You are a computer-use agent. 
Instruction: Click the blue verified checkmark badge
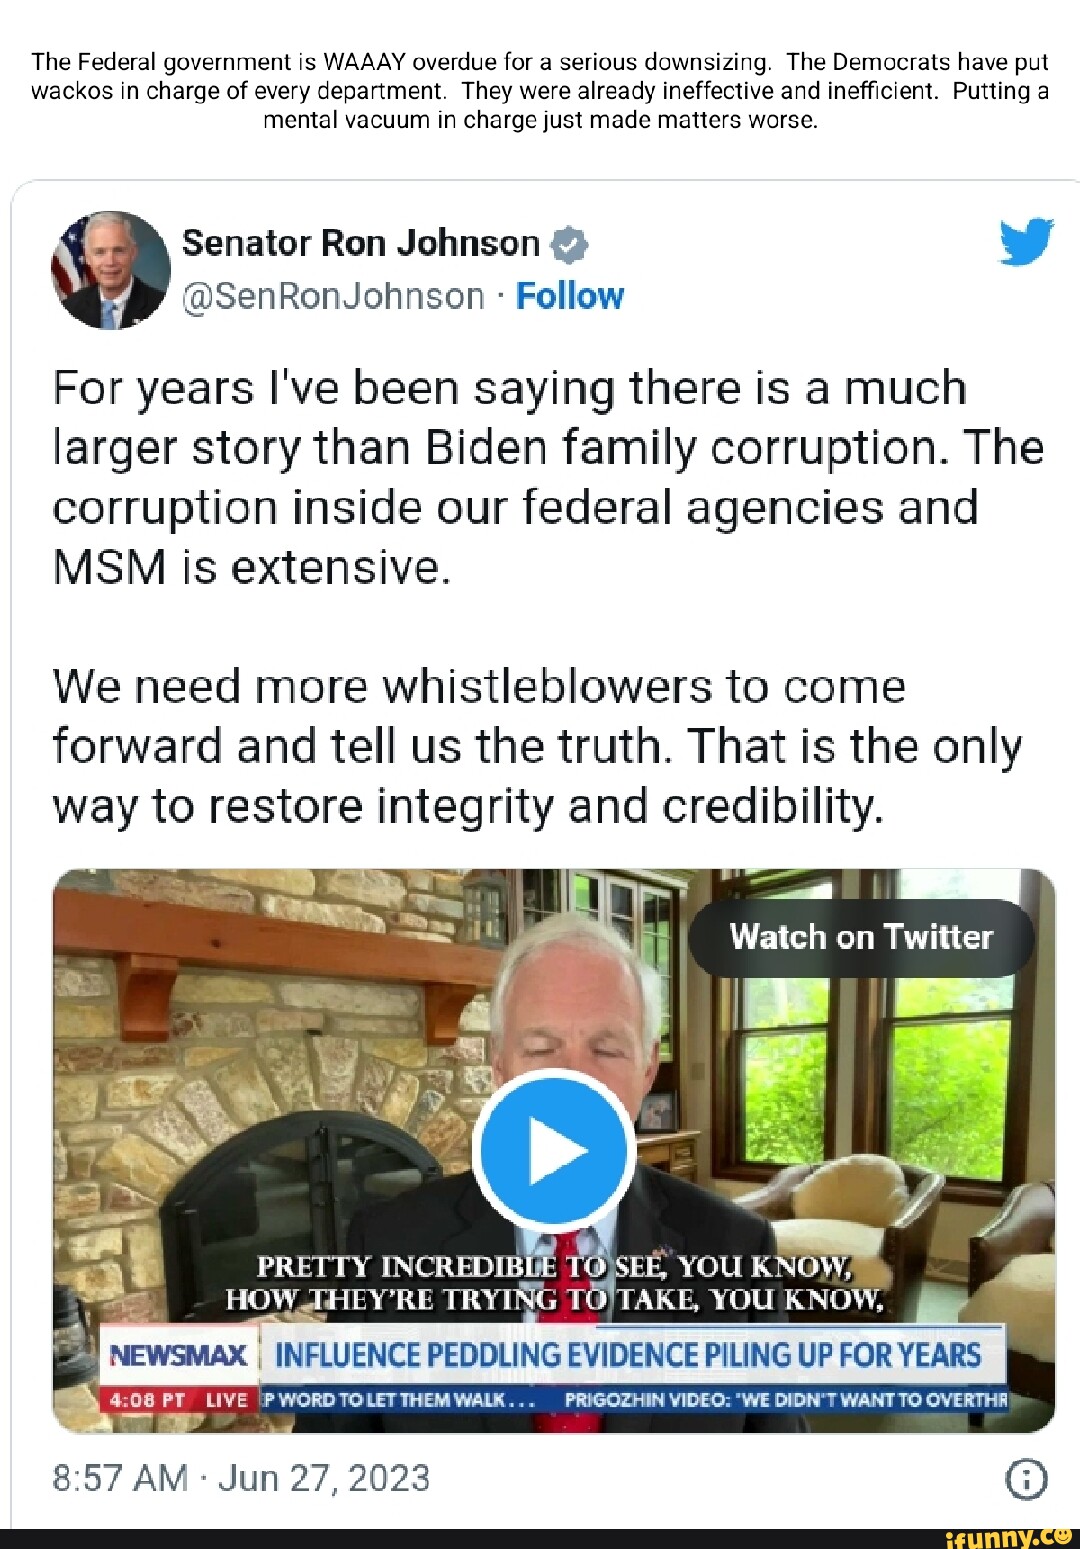[568, 244]
